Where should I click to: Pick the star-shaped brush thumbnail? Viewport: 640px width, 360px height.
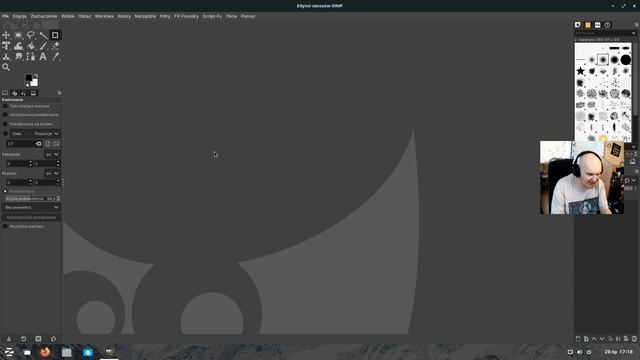[580, 71]
